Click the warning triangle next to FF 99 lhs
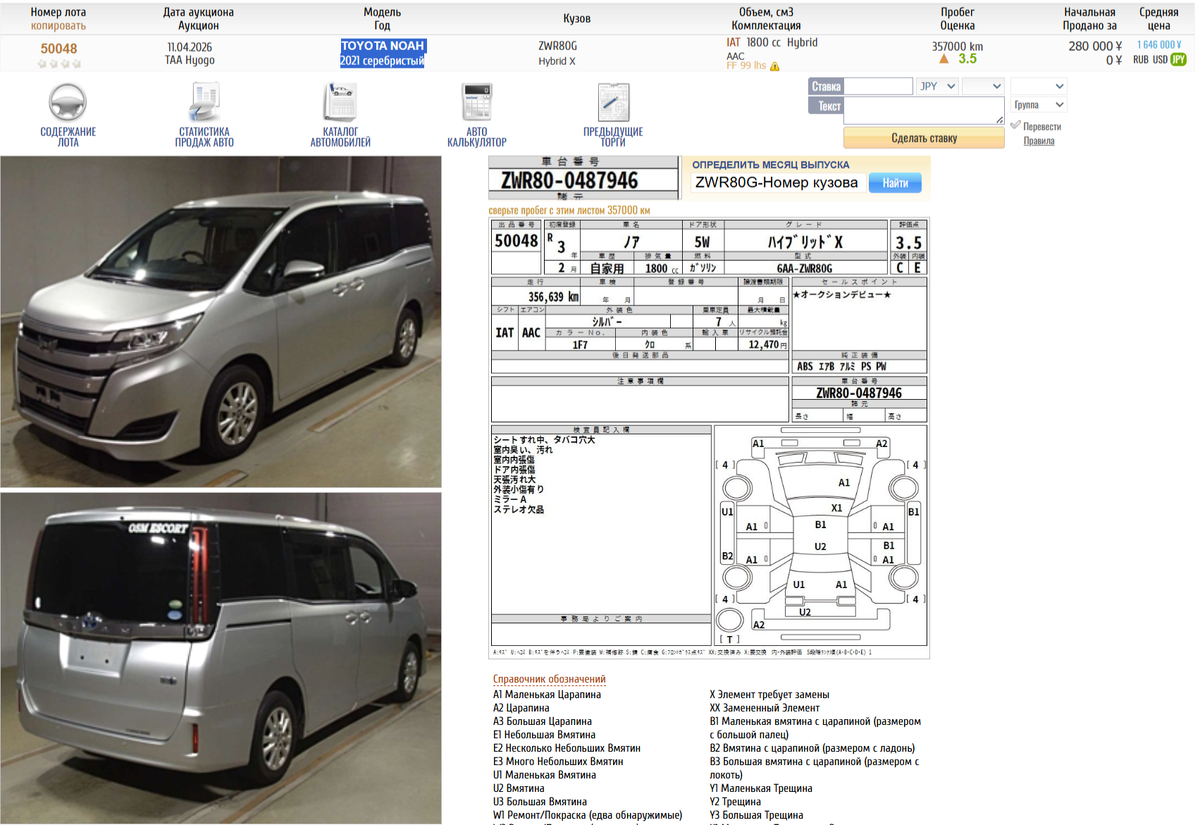Viewport: 1200px width, 825px height. 775,67
